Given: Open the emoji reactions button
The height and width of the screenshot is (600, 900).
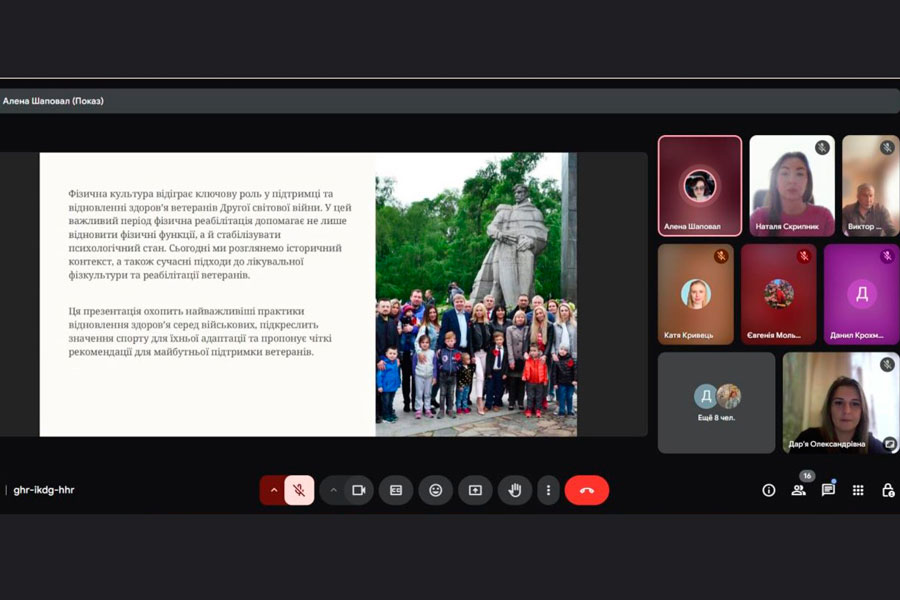Looking at the screenshot, I should [436, 490].
